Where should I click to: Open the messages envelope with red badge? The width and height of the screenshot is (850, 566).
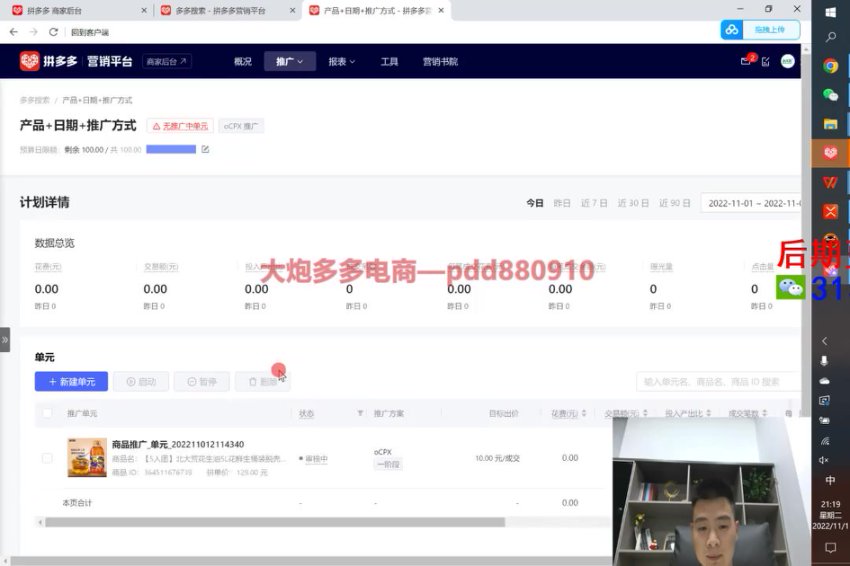pos(747,61)
